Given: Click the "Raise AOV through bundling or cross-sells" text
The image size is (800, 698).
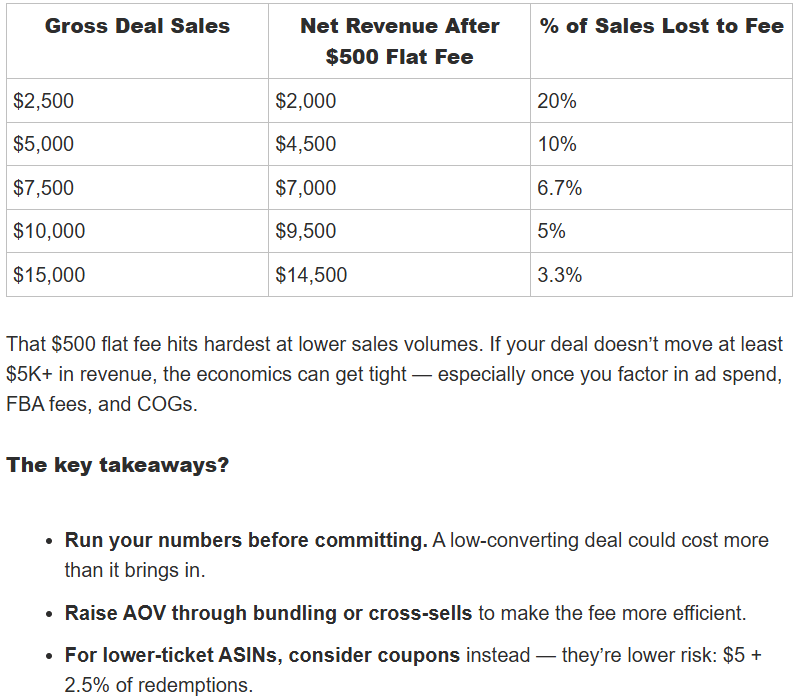Looking at the screenshot, I should (x=269, y=613).
